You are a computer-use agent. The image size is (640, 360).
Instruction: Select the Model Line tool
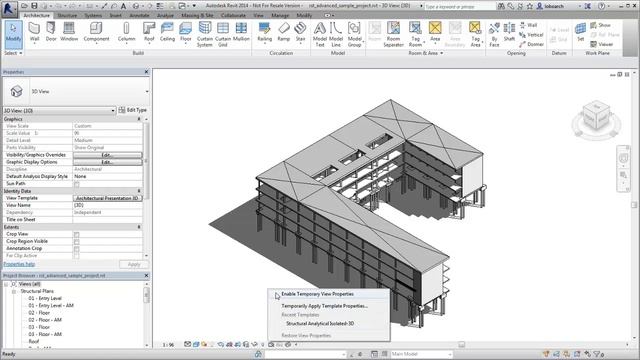[x=336, y=34]
